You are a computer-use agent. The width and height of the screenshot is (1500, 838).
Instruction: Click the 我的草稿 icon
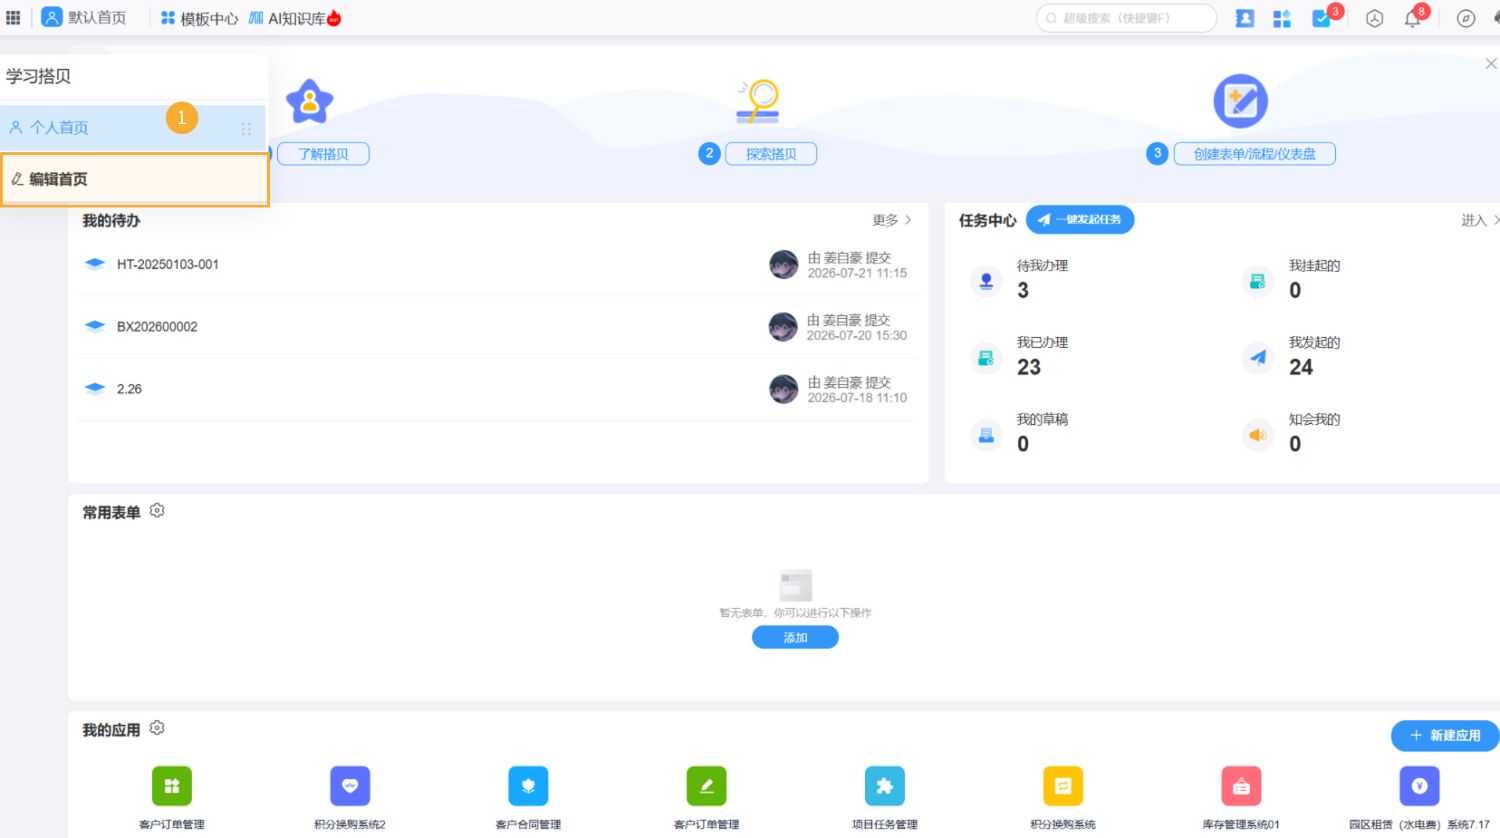[986, 435]
